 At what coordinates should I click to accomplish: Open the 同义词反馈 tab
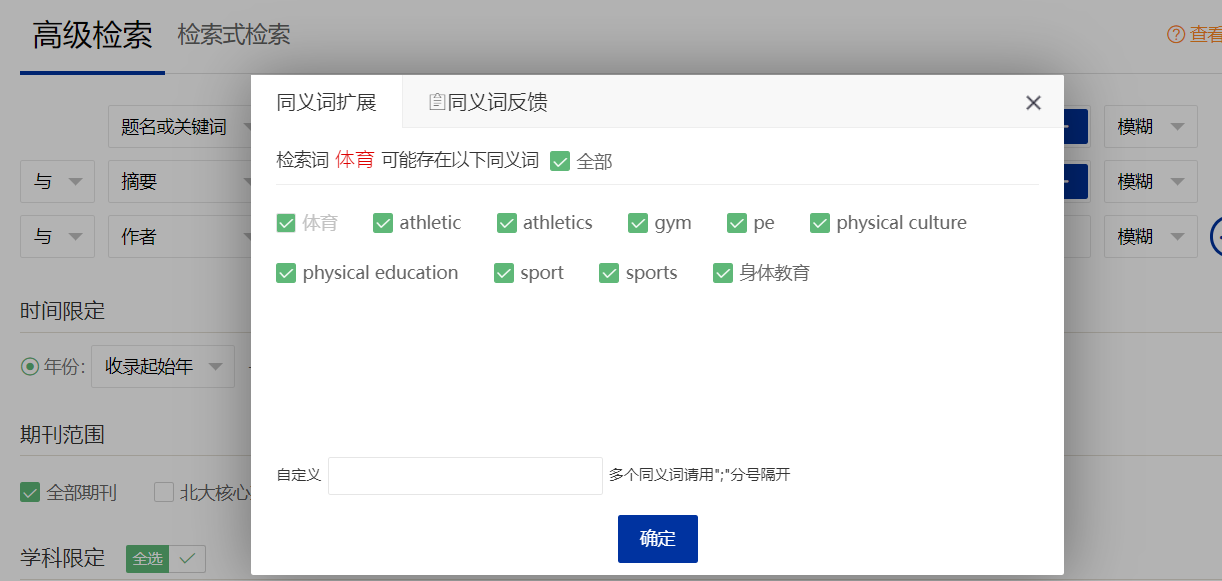[x=488, y=102]
